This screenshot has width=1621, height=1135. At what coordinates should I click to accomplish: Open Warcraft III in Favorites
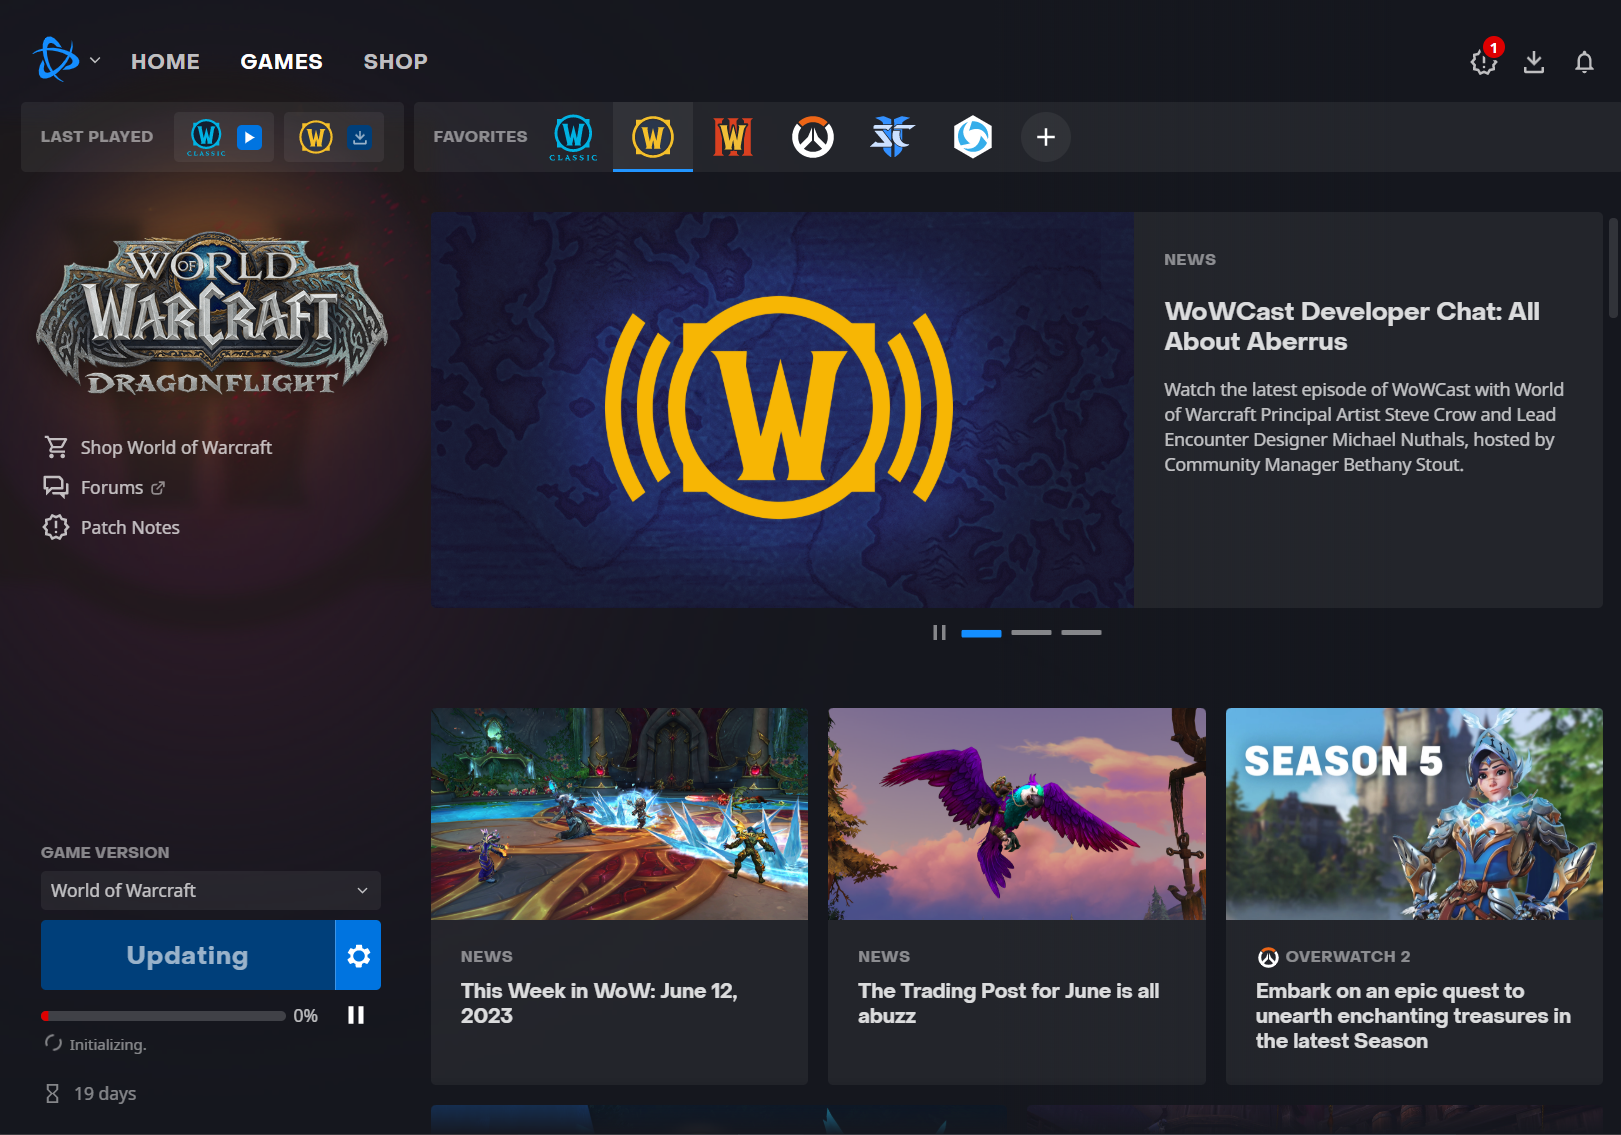733,137
